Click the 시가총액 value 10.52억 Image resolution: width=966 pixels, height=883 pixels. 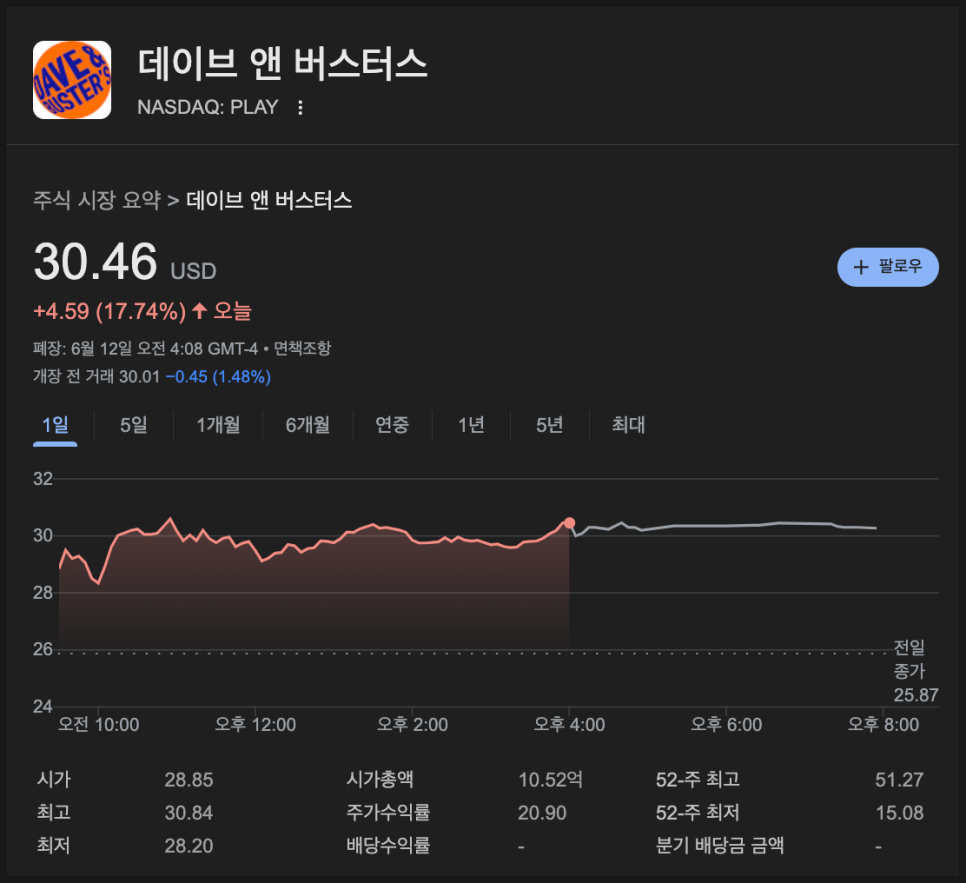[550, 780]
